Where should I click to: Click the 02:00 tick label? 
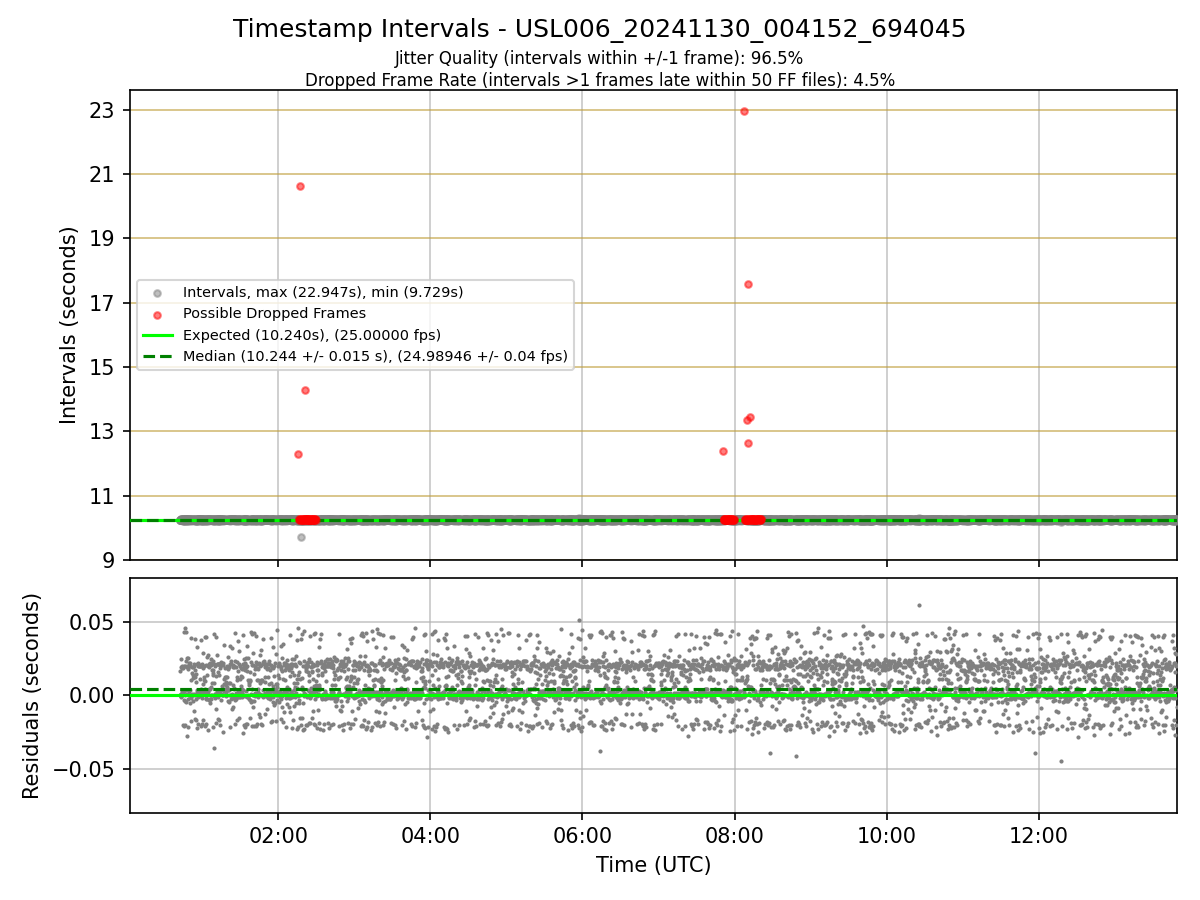click(x=277, y=835)
